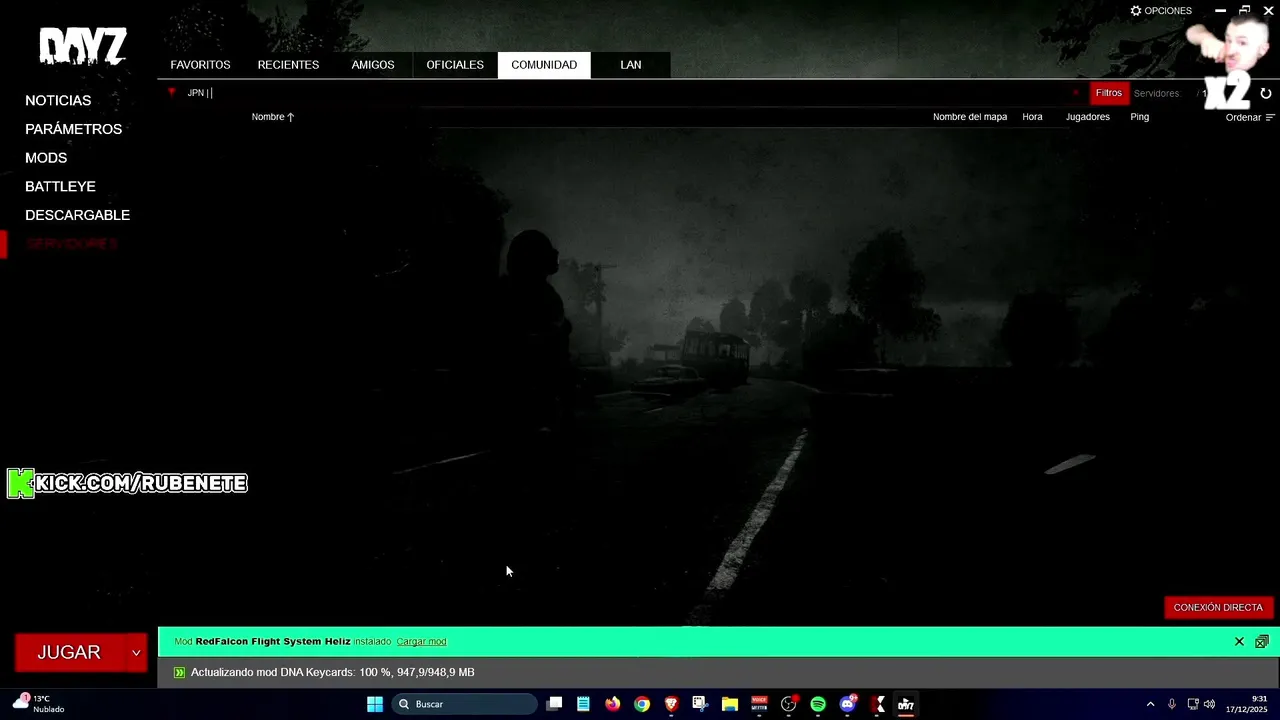The width and height of the screenshot is (1280, 720).
Task: Click the Cargar mod link
Action: point(421,642)
